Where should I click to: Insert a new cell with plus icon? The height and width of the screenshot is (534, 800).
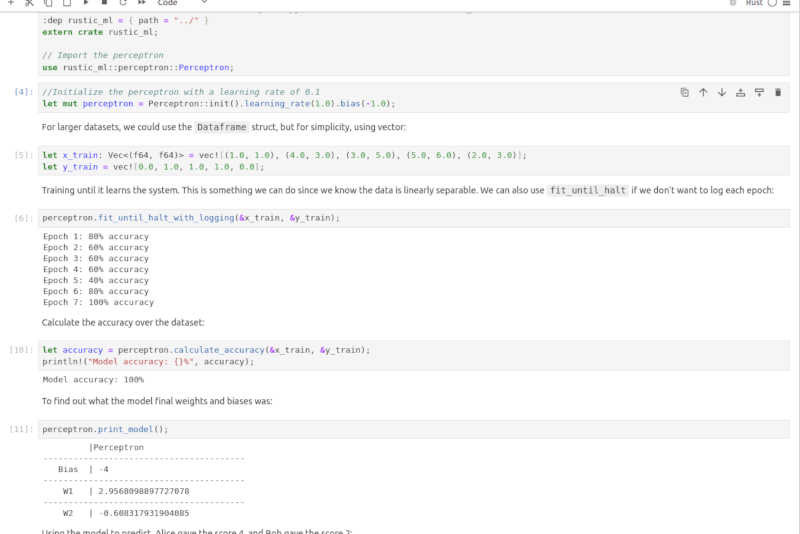[11, 3]
